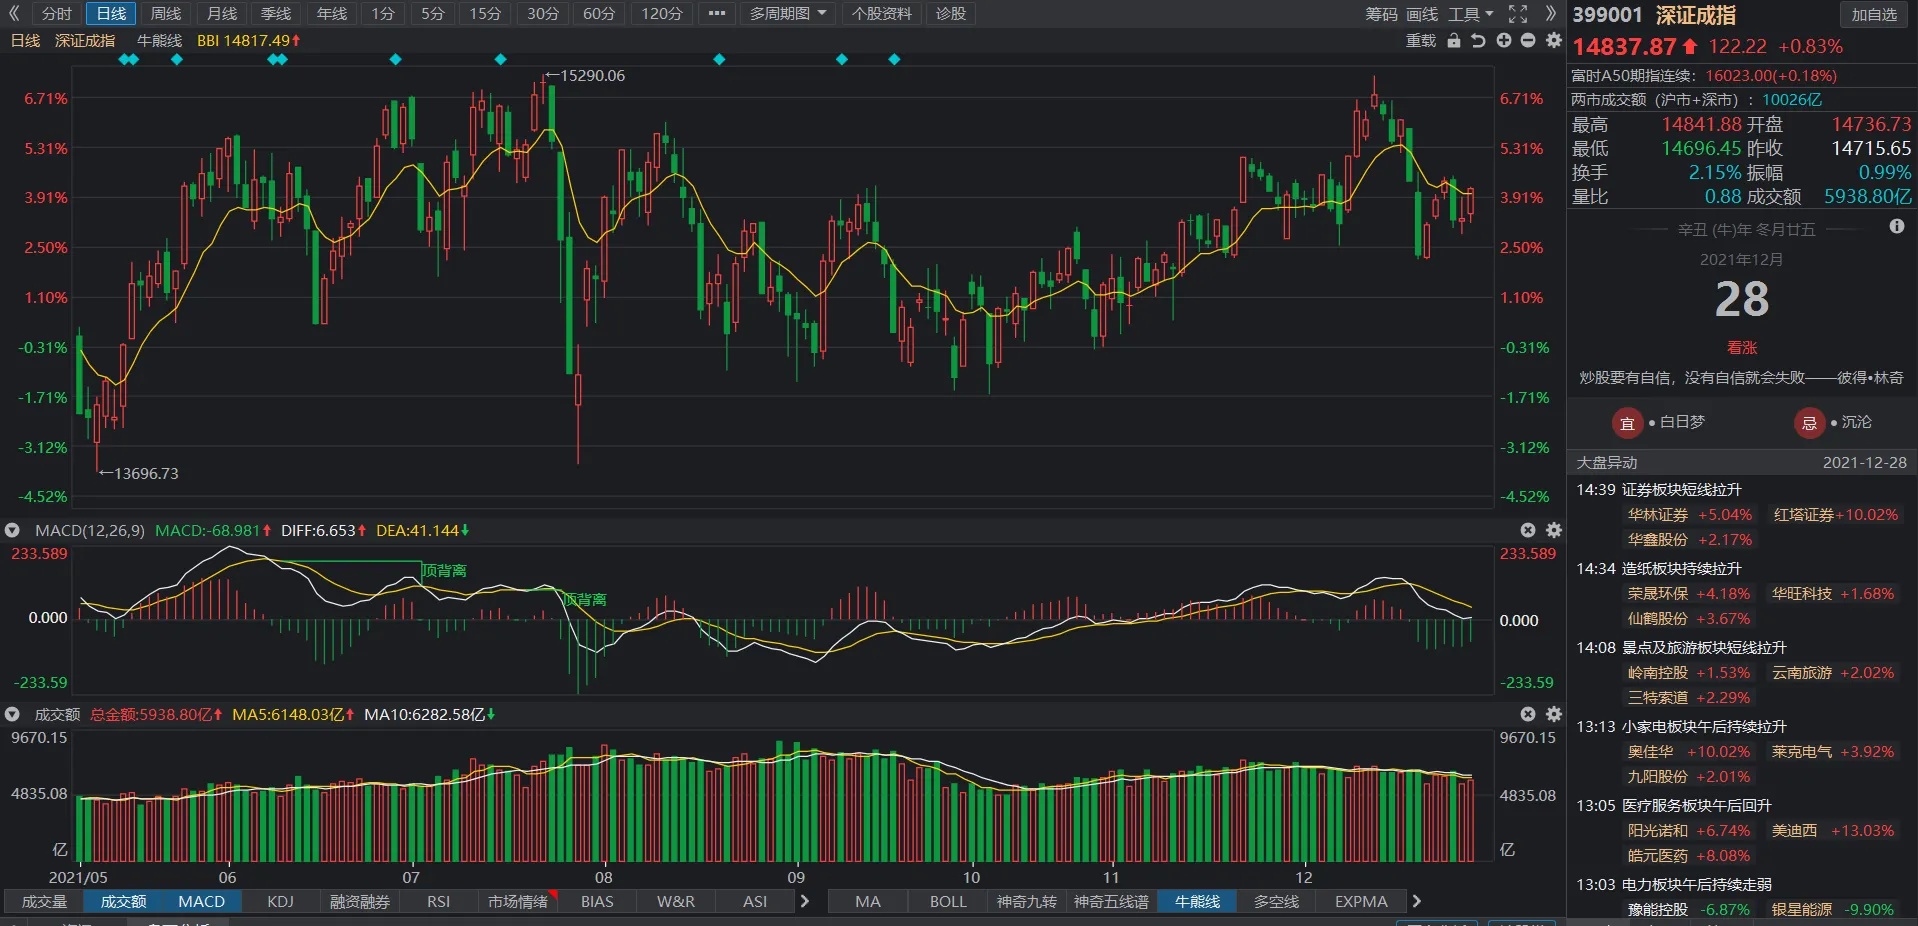Click the lock icon beside 重载
The height and width of the screenshot is (926, 1918).
tap(1454, 41)
